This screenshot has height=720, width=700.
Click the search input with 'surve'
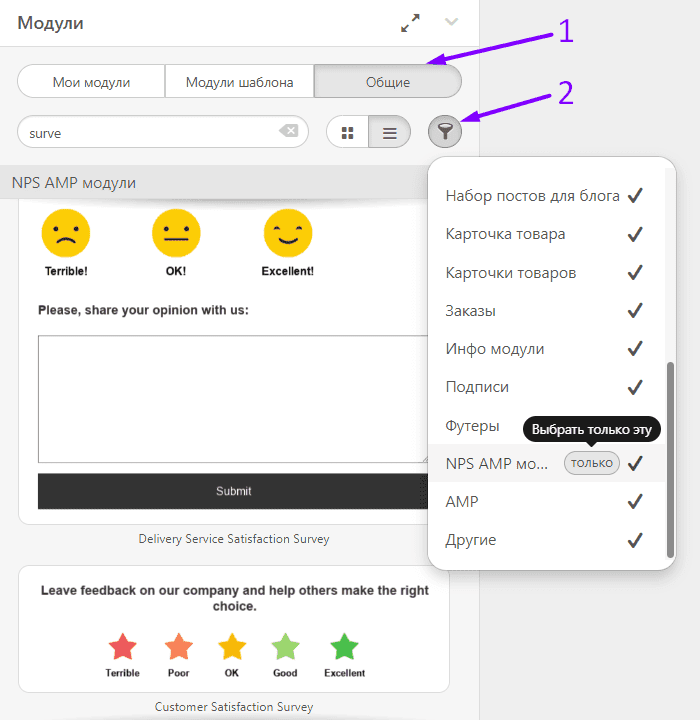[x=150, y=132]
